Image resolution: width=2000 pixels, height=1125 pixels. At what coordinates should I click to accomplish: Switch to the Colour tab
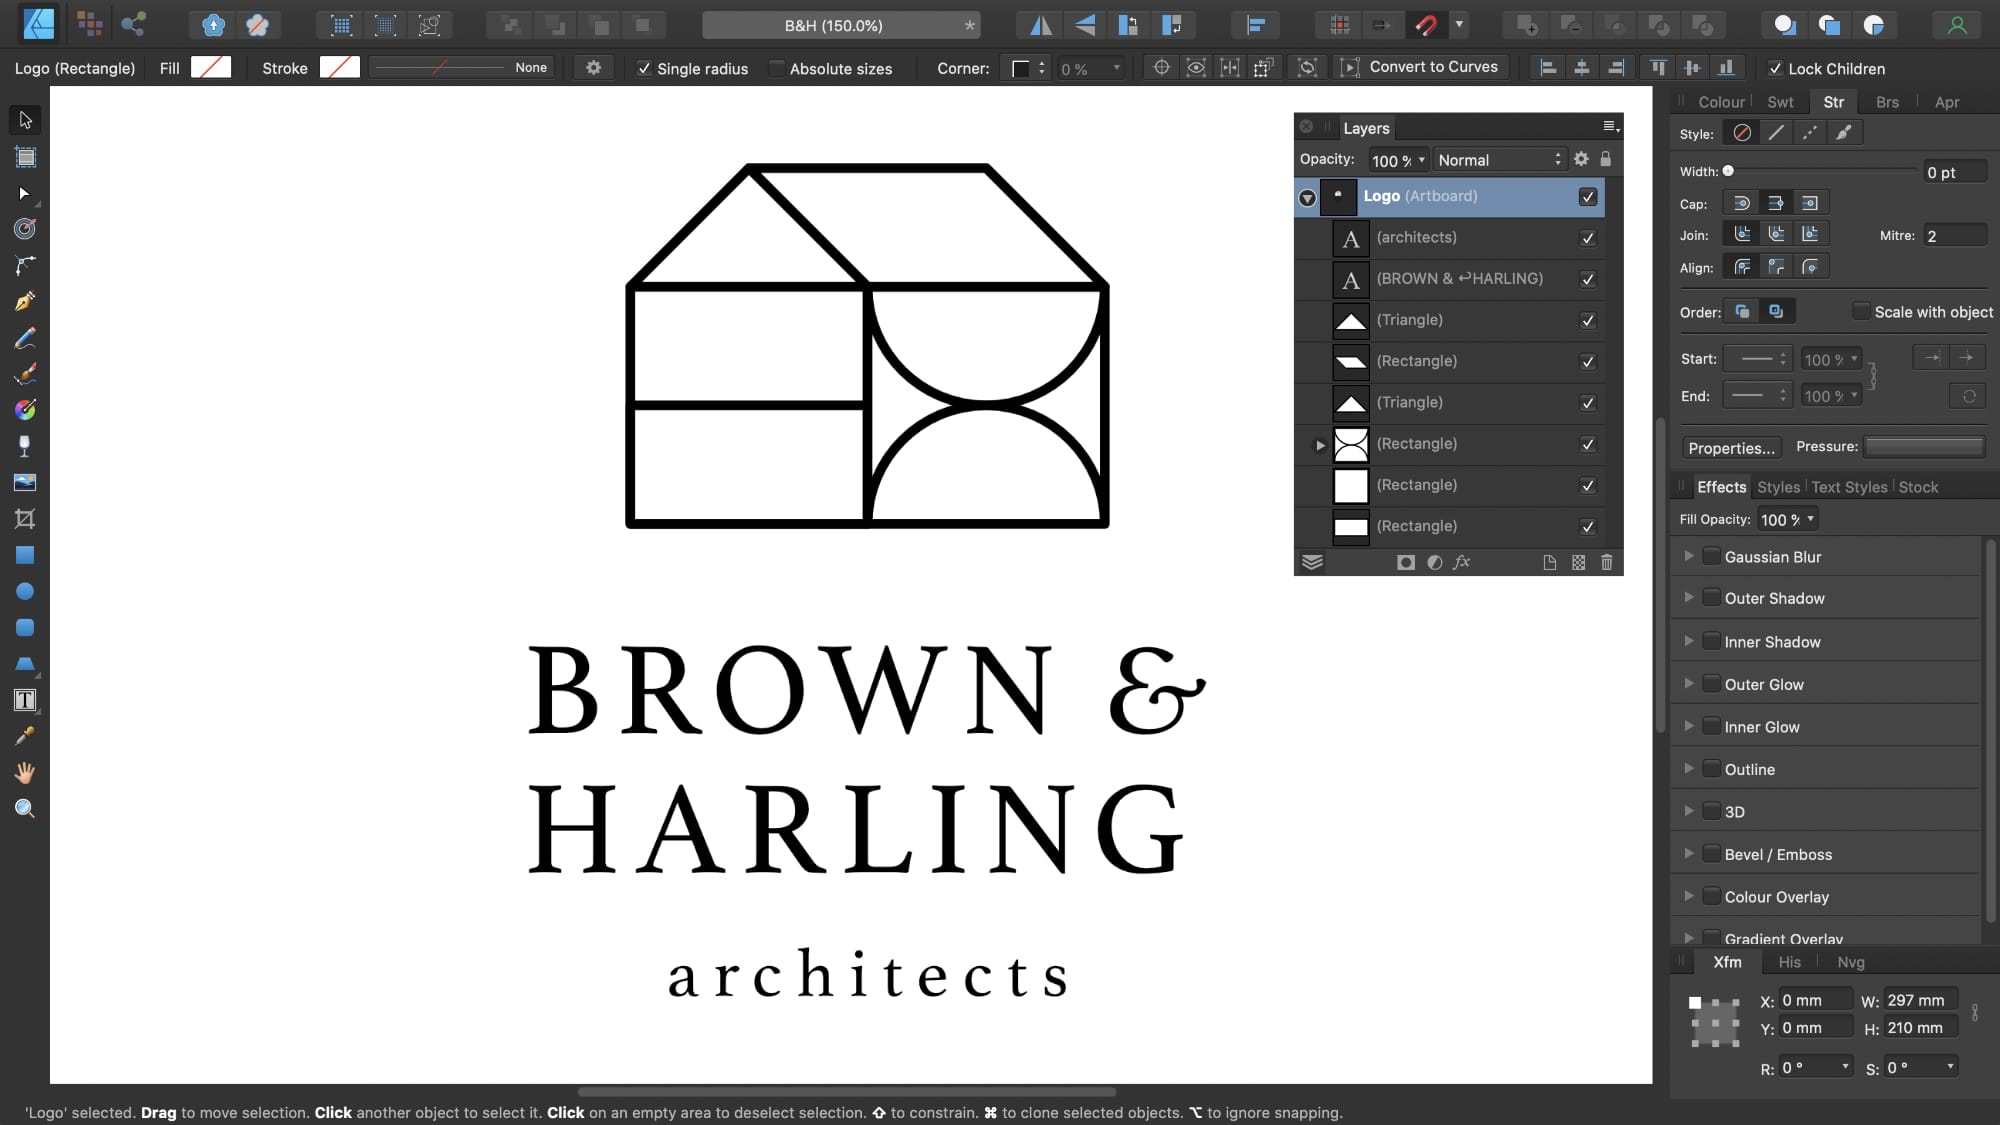pyautogui.click(x=1721, y=102)
